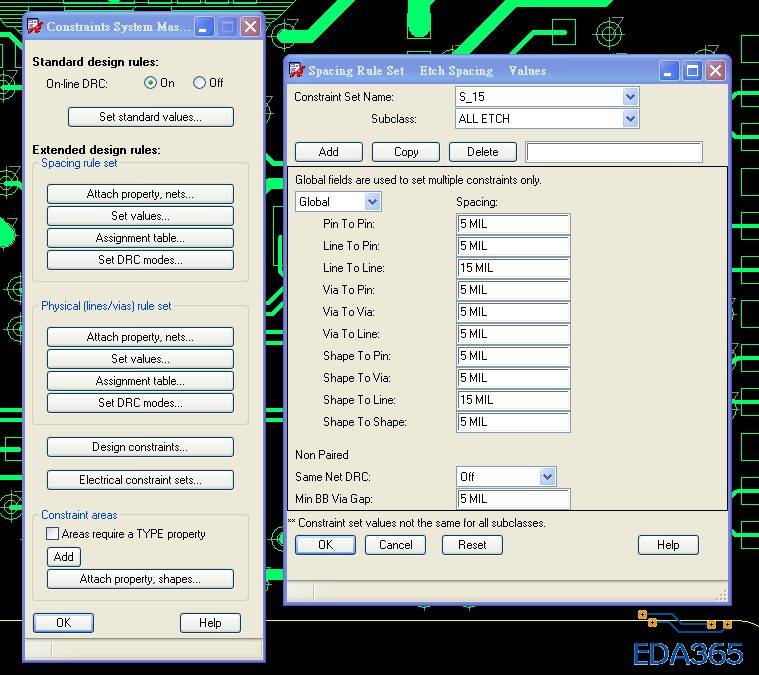Cancel the Spacing Rule Set dialog
Screen dimensions: 759x675
point(395,545)
